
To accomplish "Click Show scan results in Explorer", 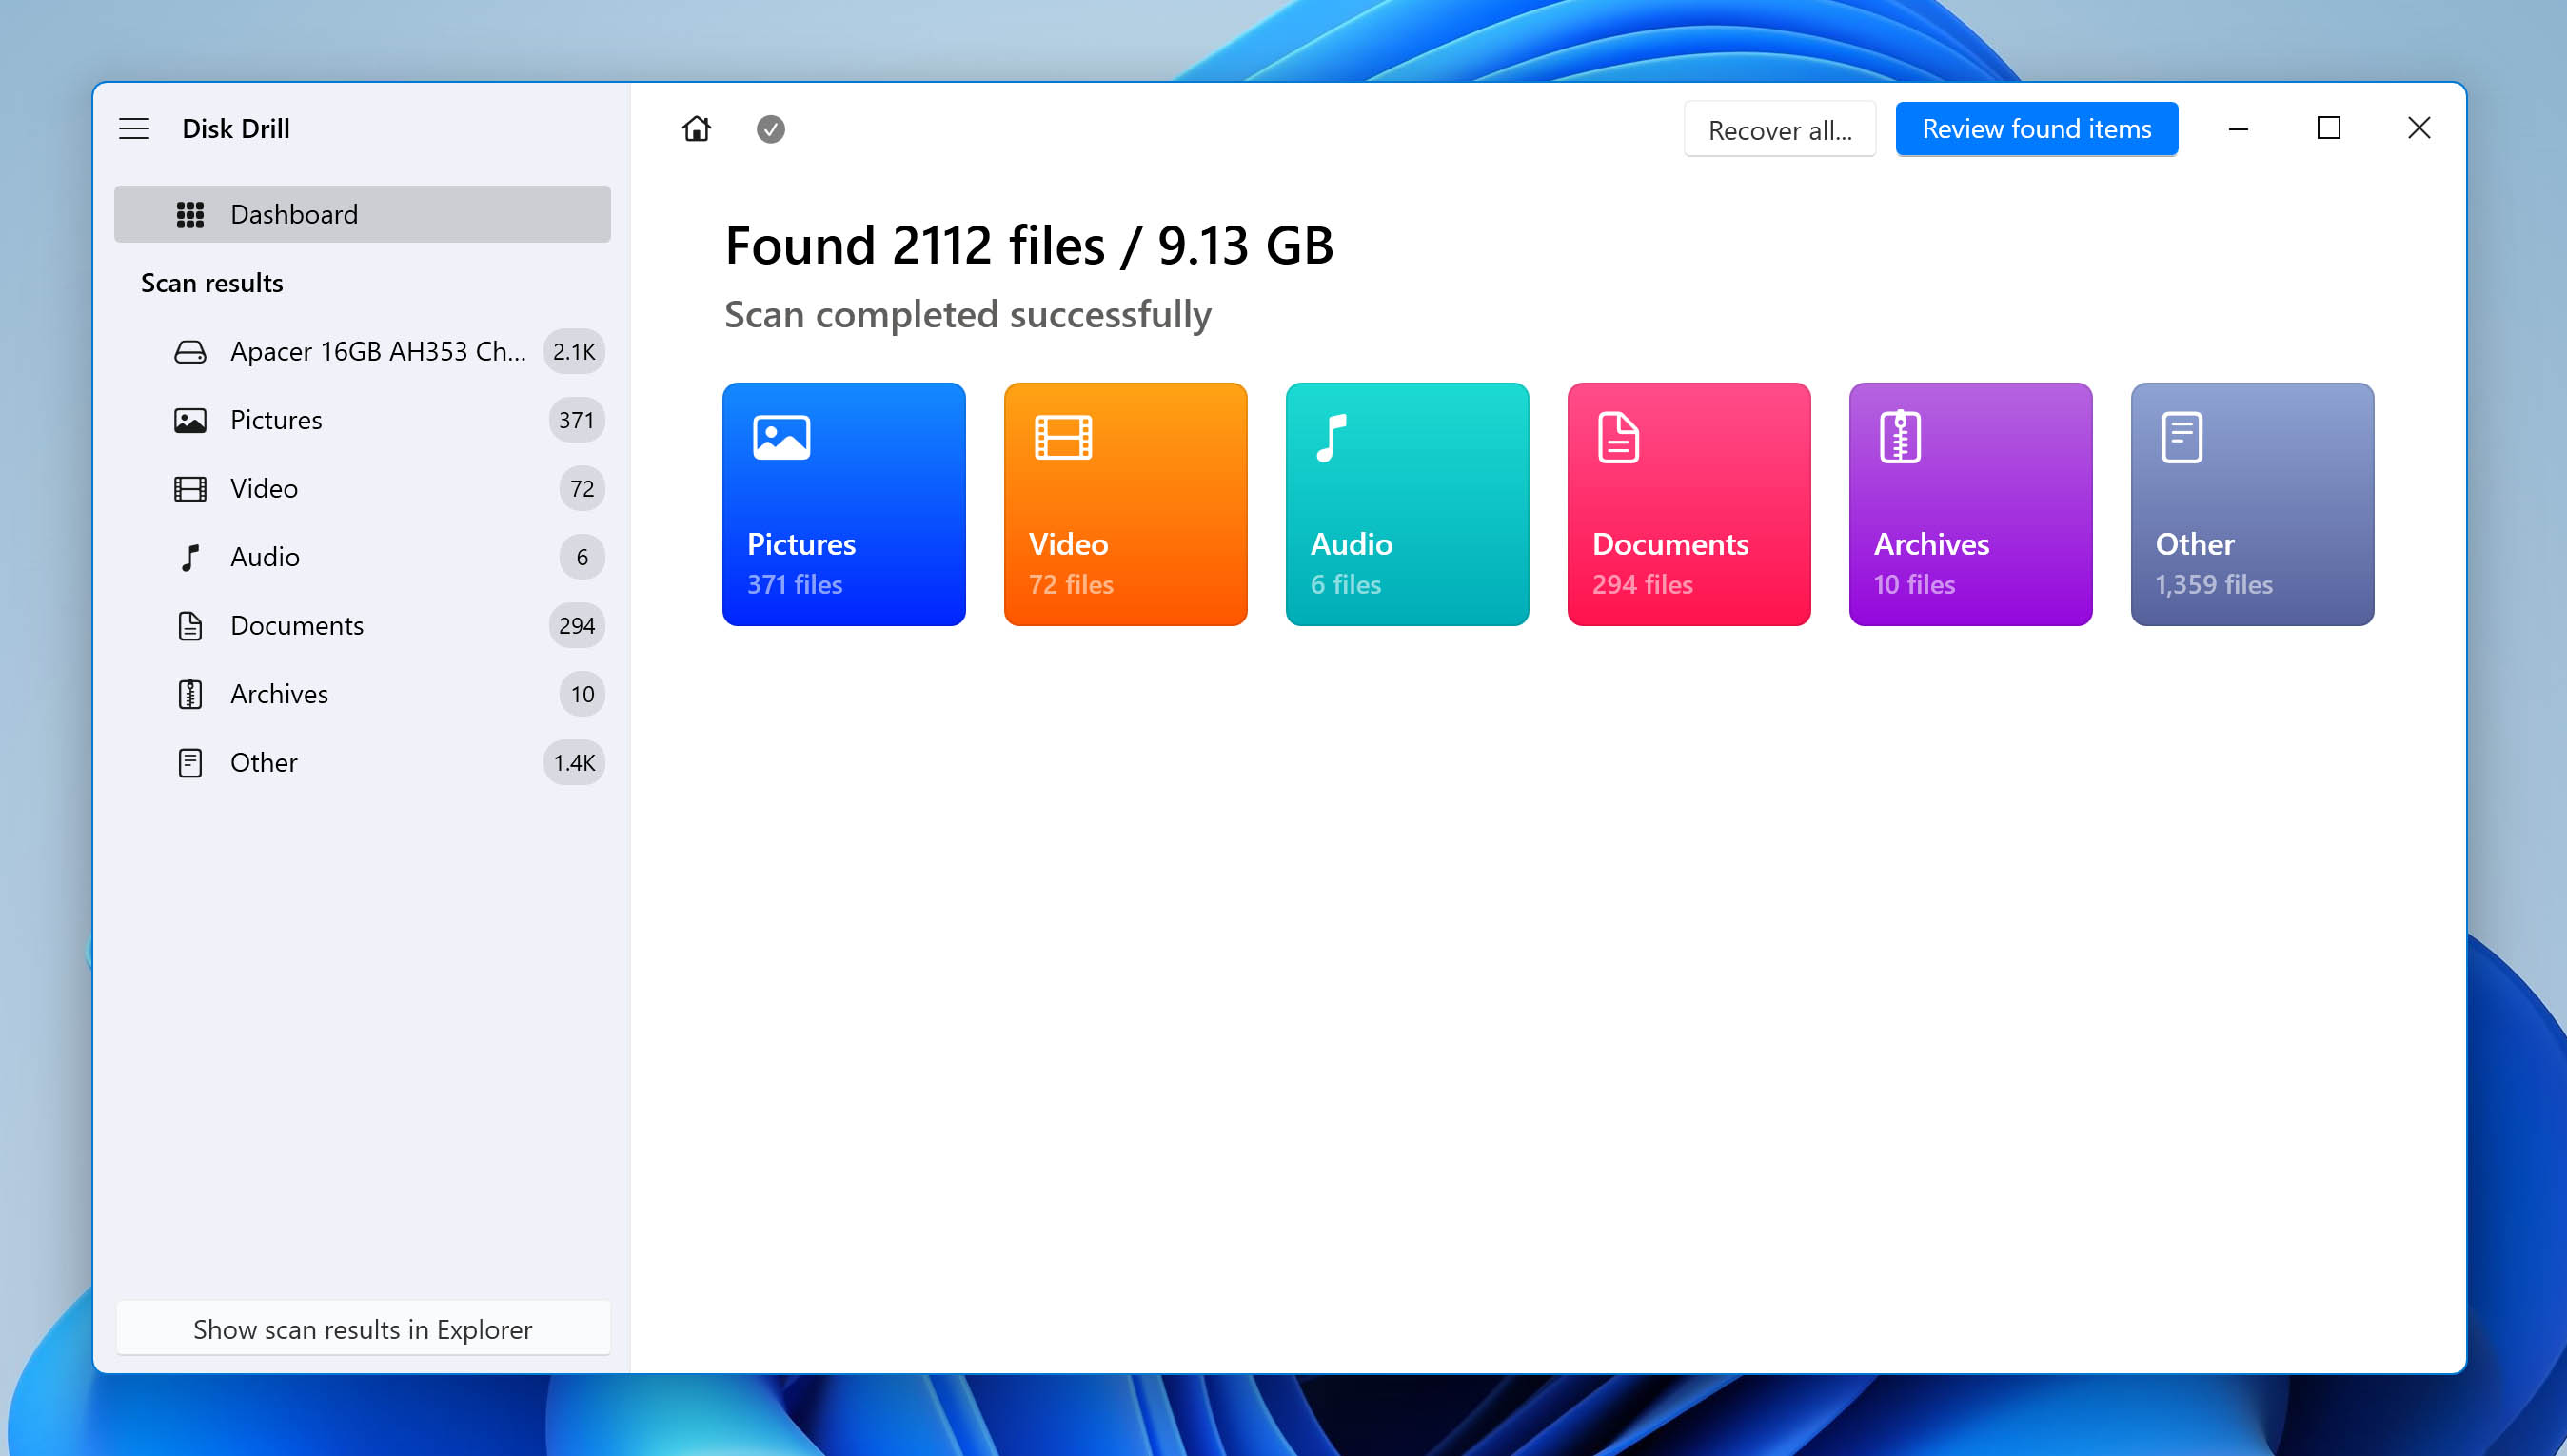I will coord(362,1329).
